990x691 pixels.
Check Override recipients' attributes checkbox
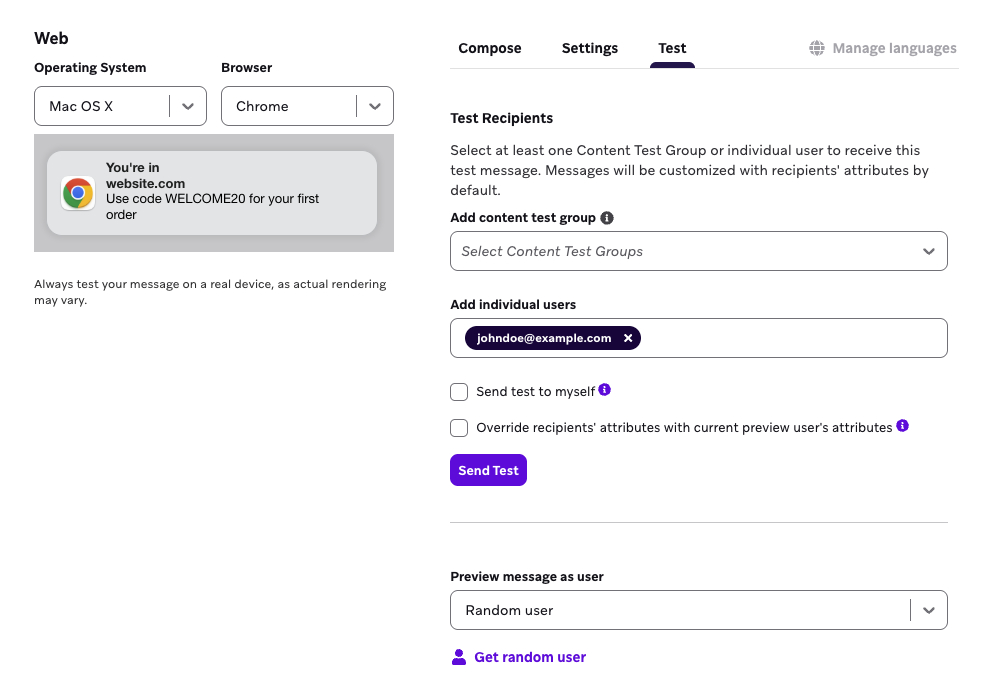coord(459,428)
